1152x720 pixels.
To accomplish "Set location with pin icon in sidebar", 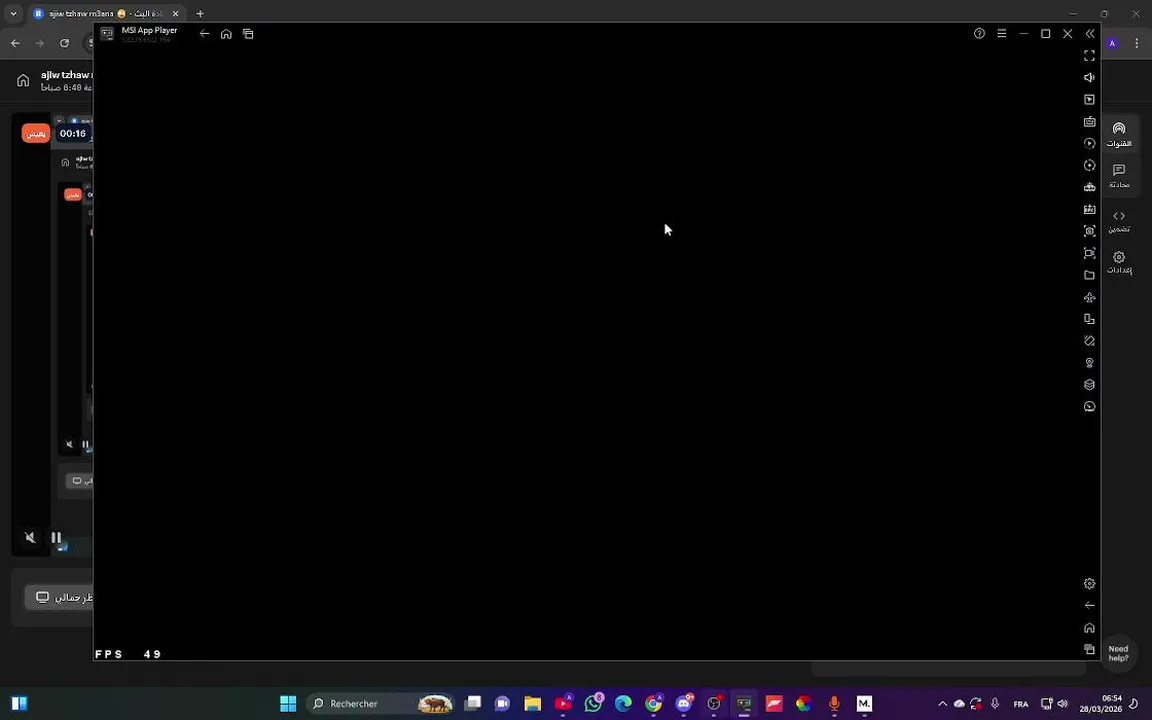I will pos(1090,363).
